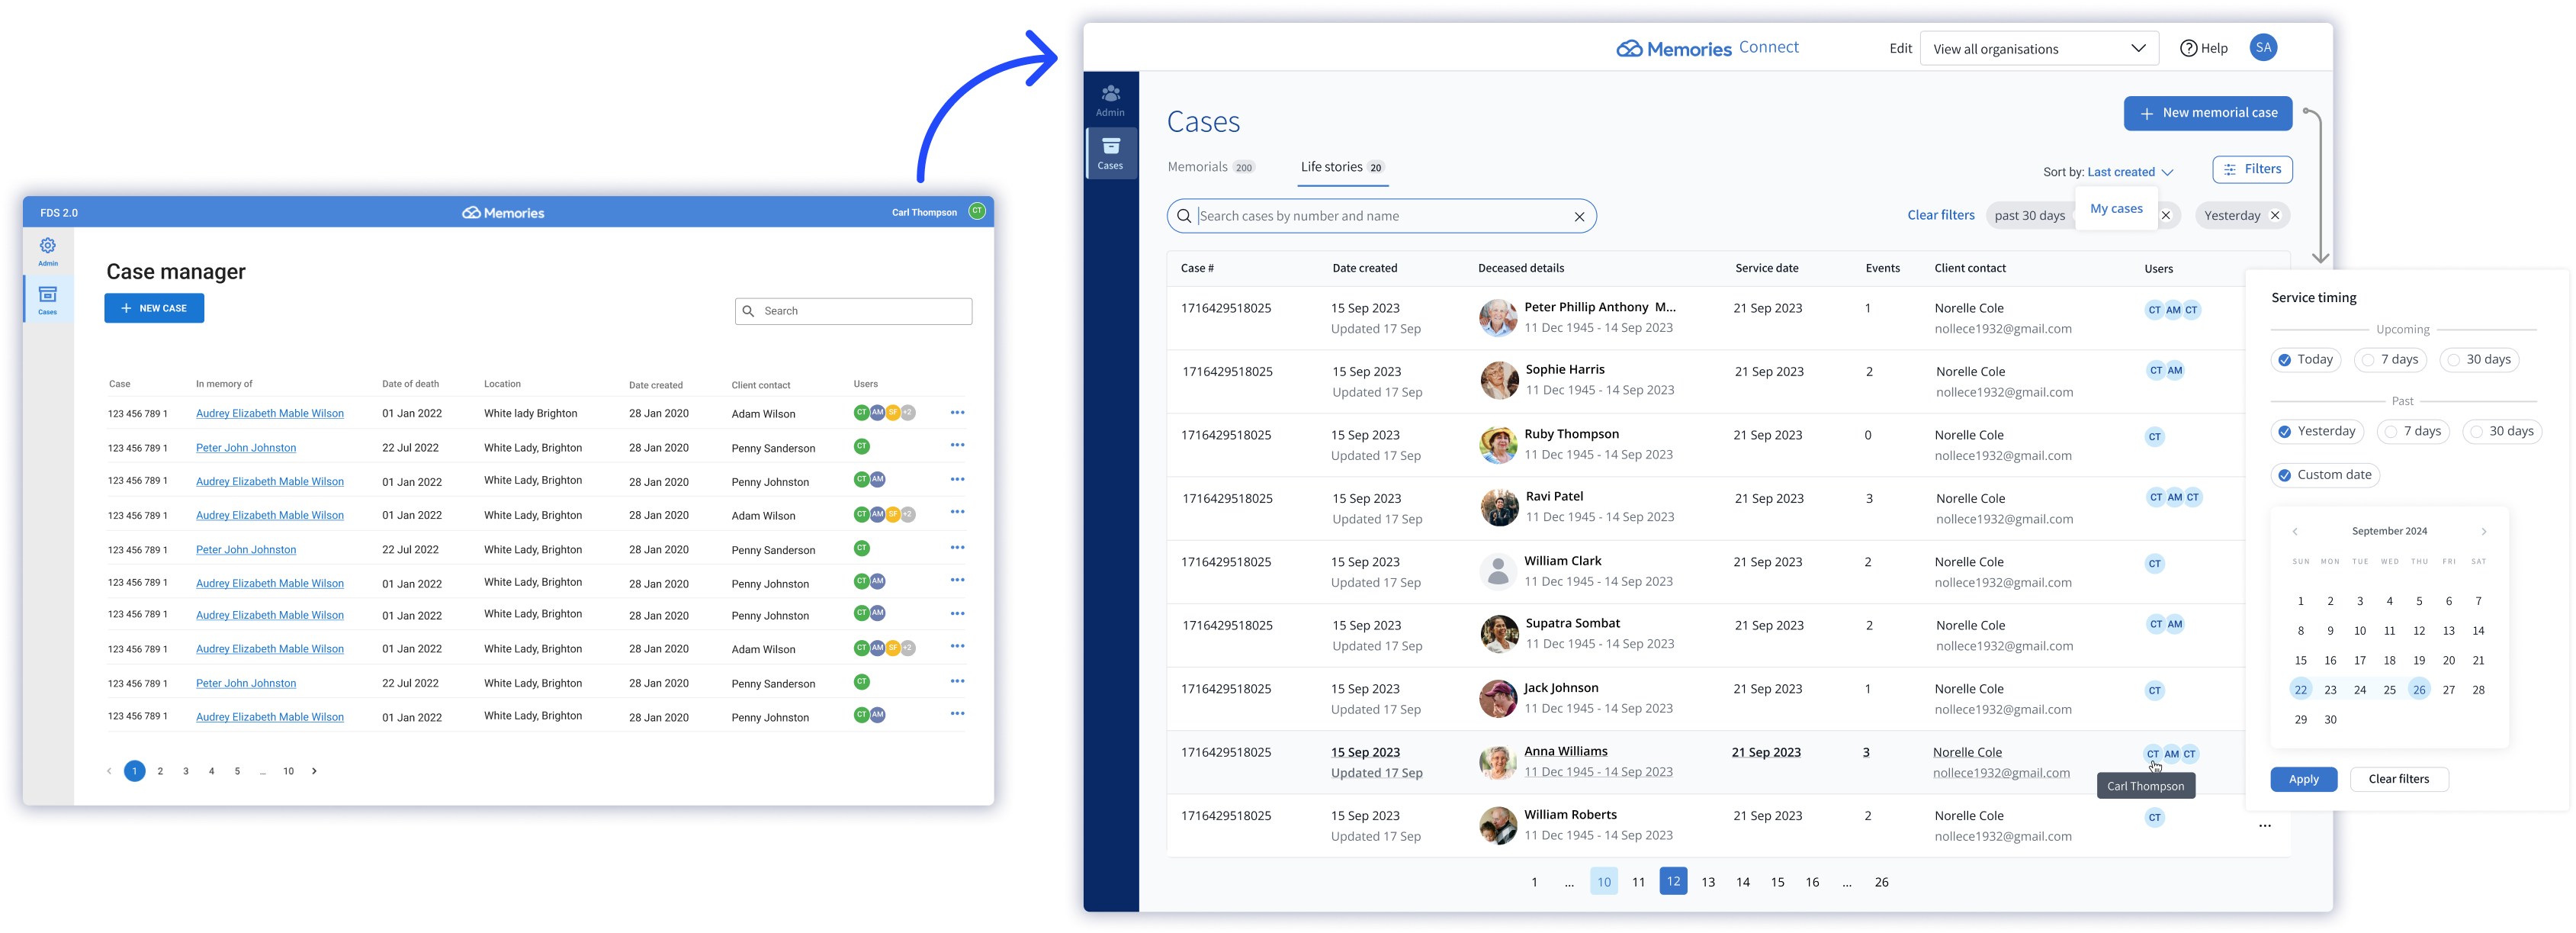Clear search text with the X icon
Image resolution: width=2576 pixels, height=933 pixels.
coord(1579,217)
